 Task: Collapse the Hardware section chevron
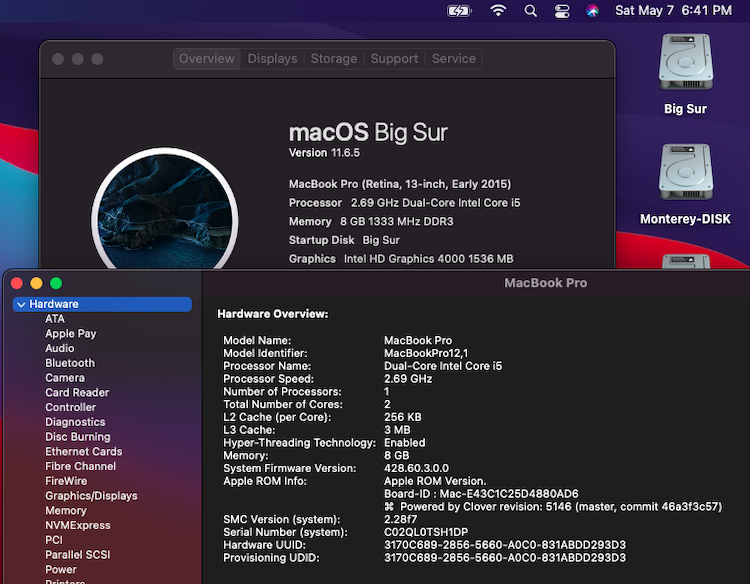coord(21,304)
